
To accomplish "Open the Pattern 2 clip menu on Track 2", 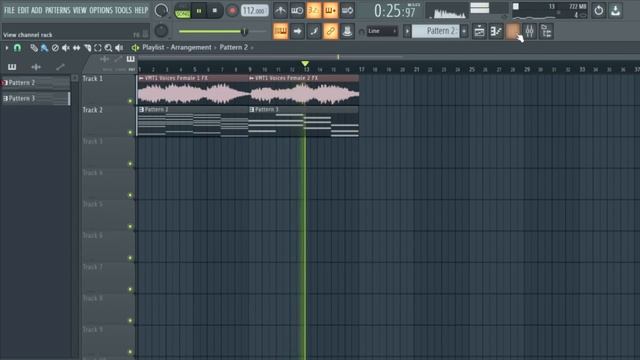I will pyautogui.click(x=141, y=109).
